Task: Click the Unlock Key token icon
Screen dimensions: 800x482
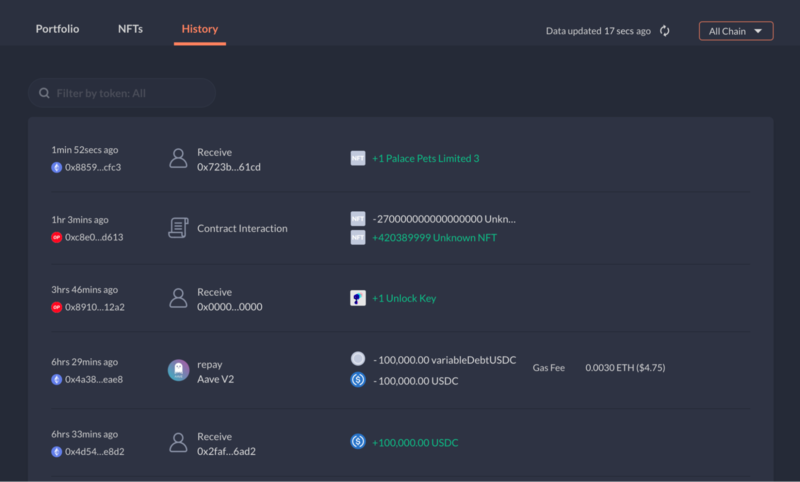Action: coord(358,298)
